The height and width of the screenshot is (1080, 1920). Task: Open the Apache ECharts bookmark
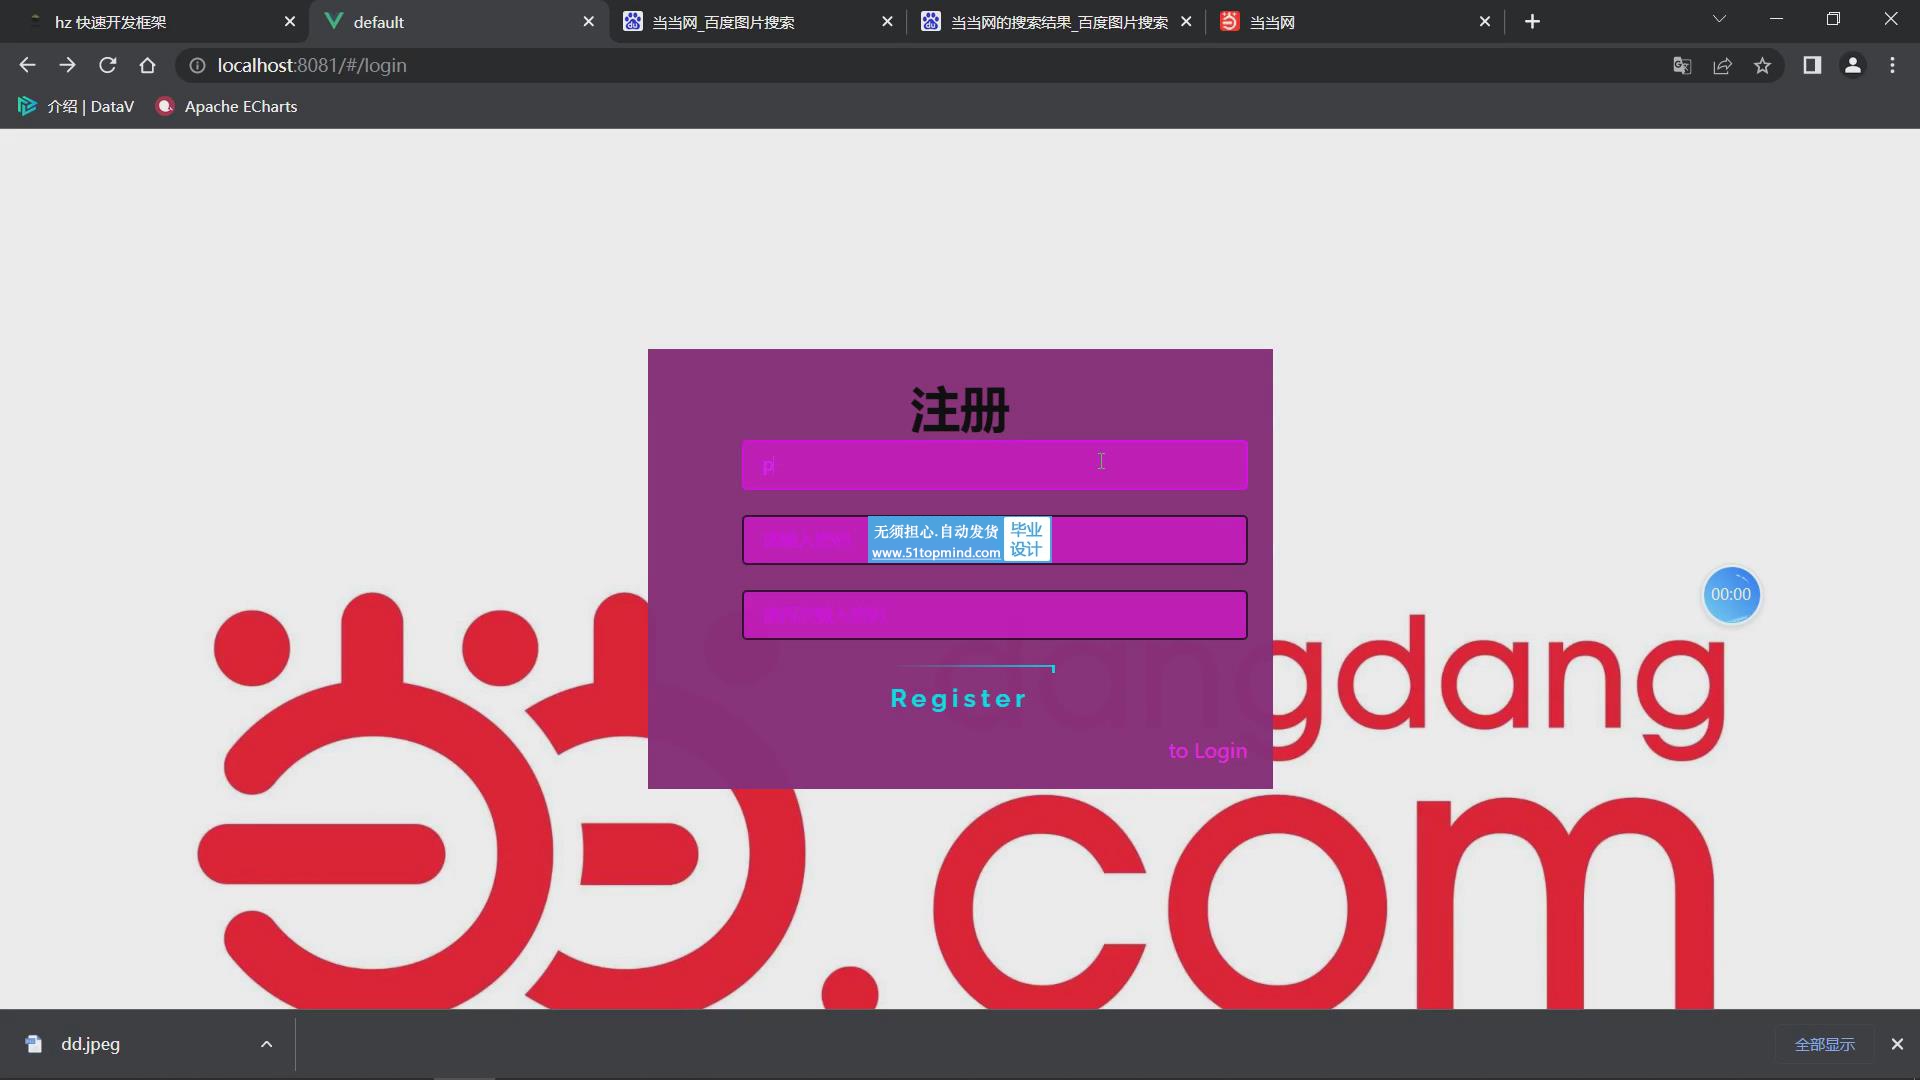click(x=227, y=106)
